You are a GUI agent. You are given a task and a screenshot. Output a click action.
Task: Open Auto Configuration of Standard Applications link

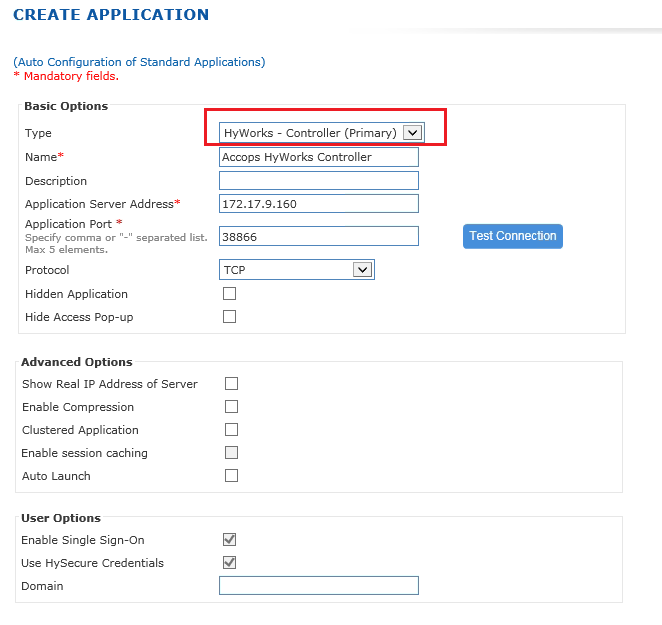tap(139, 62)
